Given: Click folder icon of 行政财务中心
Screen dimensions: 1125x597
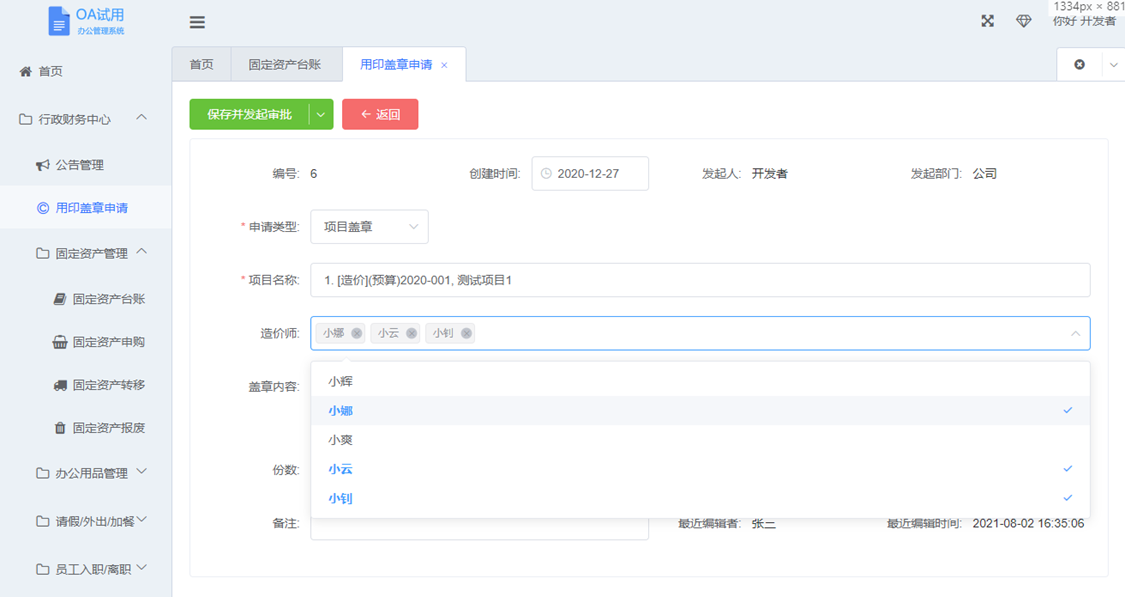Looking at the screenshot, I should coord(25,119).
